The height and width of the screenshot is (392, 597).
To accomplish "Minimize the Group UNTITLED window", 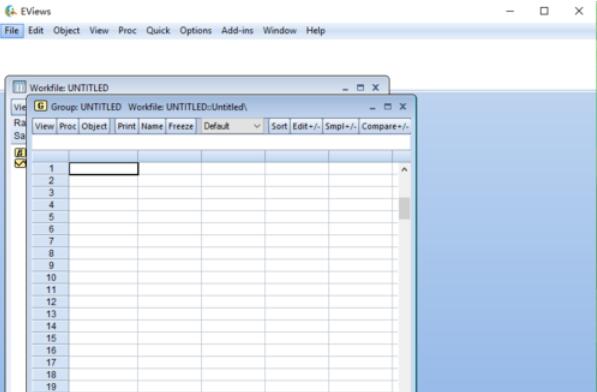I will (372, 107).
